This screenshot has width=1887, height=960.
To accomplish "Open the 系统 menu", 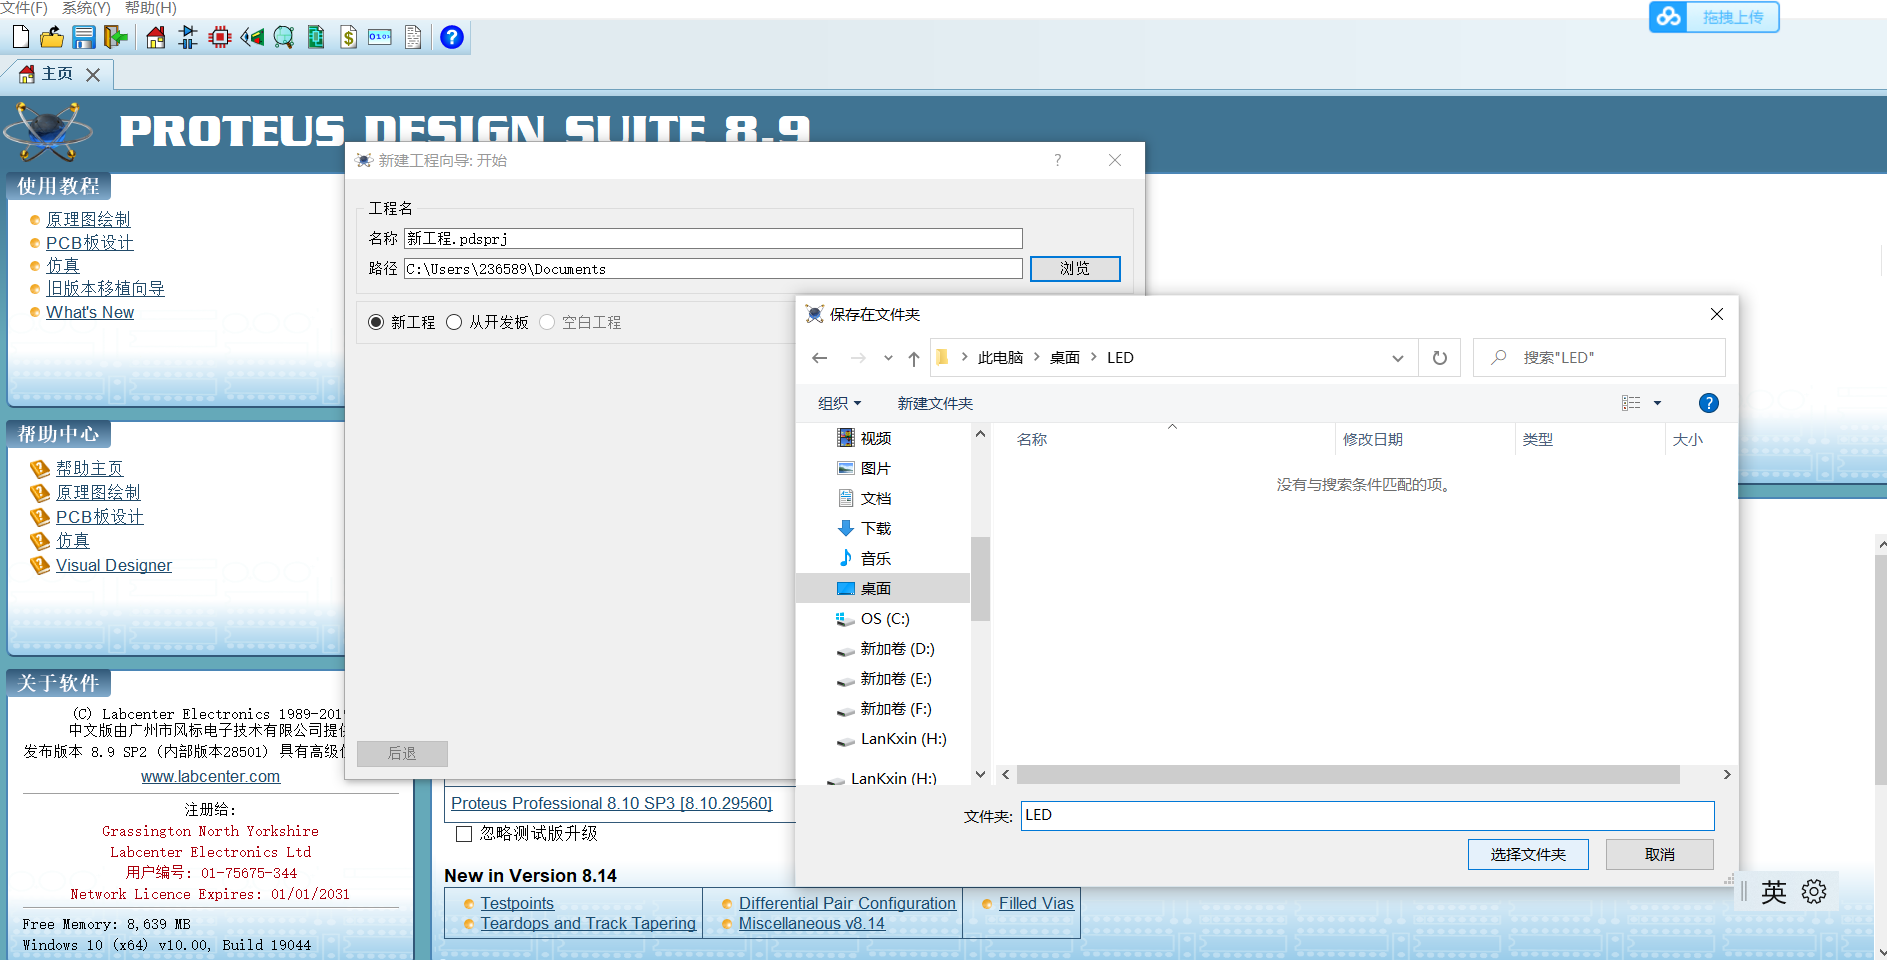I will coord(83,8).
